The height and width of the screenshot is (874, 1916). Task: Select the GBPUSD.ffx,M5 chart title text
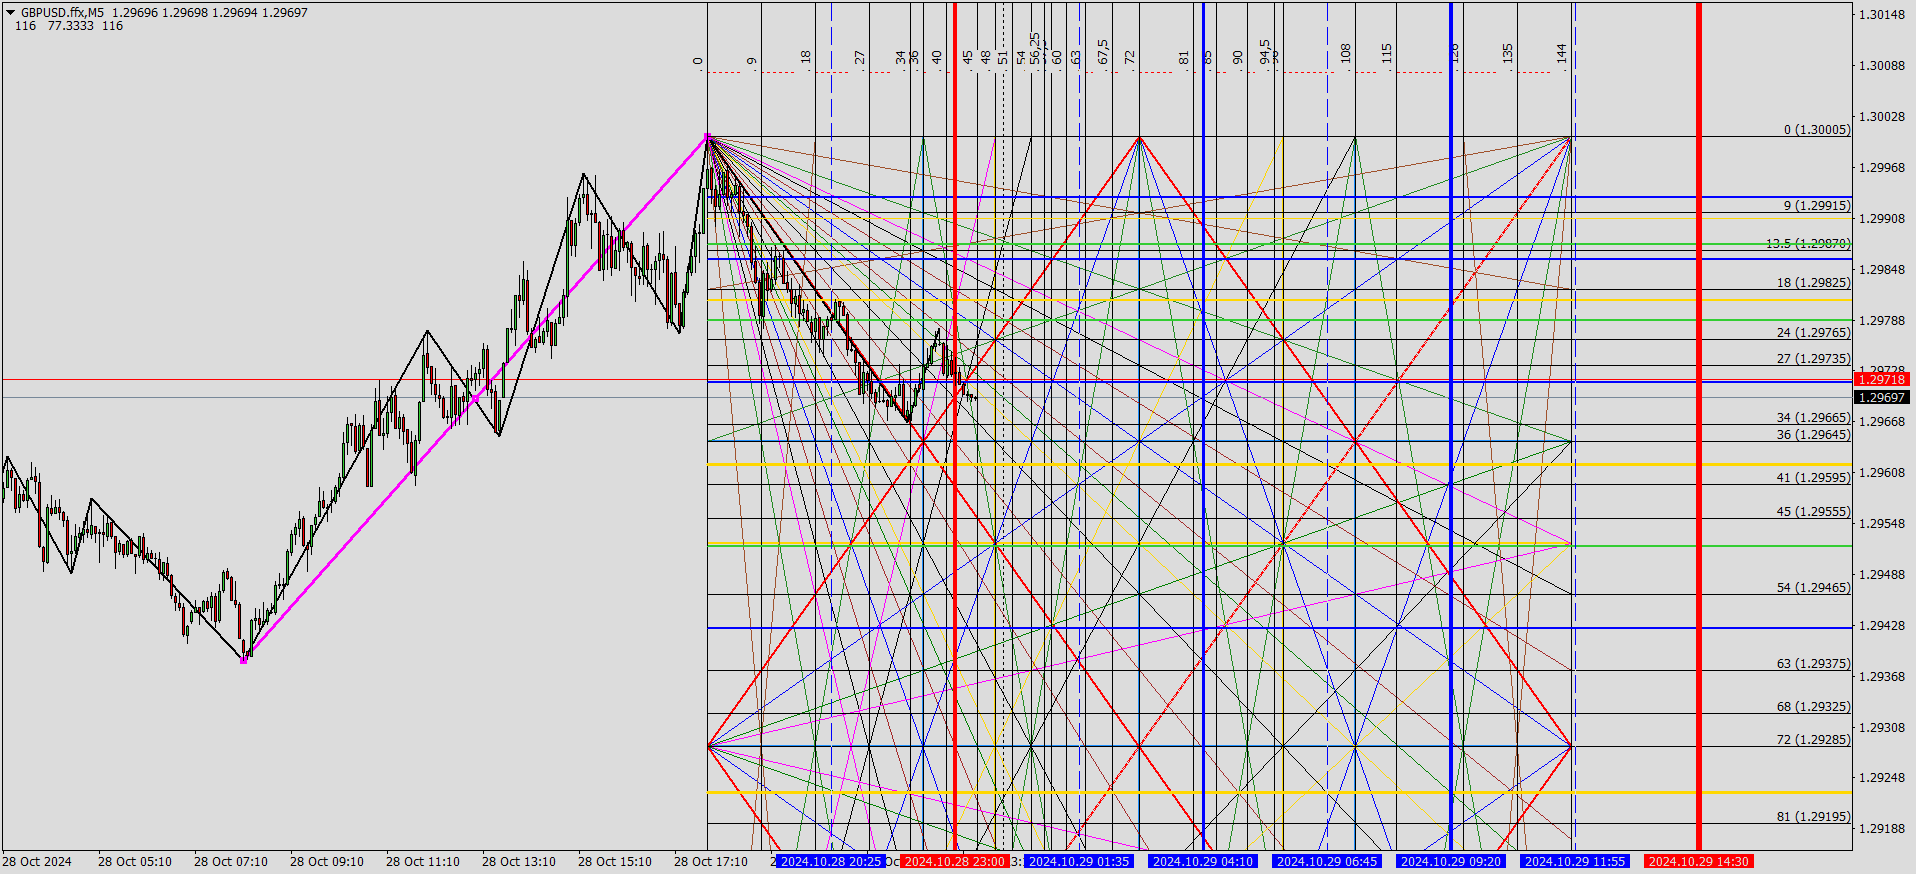[x=62, y=13]
